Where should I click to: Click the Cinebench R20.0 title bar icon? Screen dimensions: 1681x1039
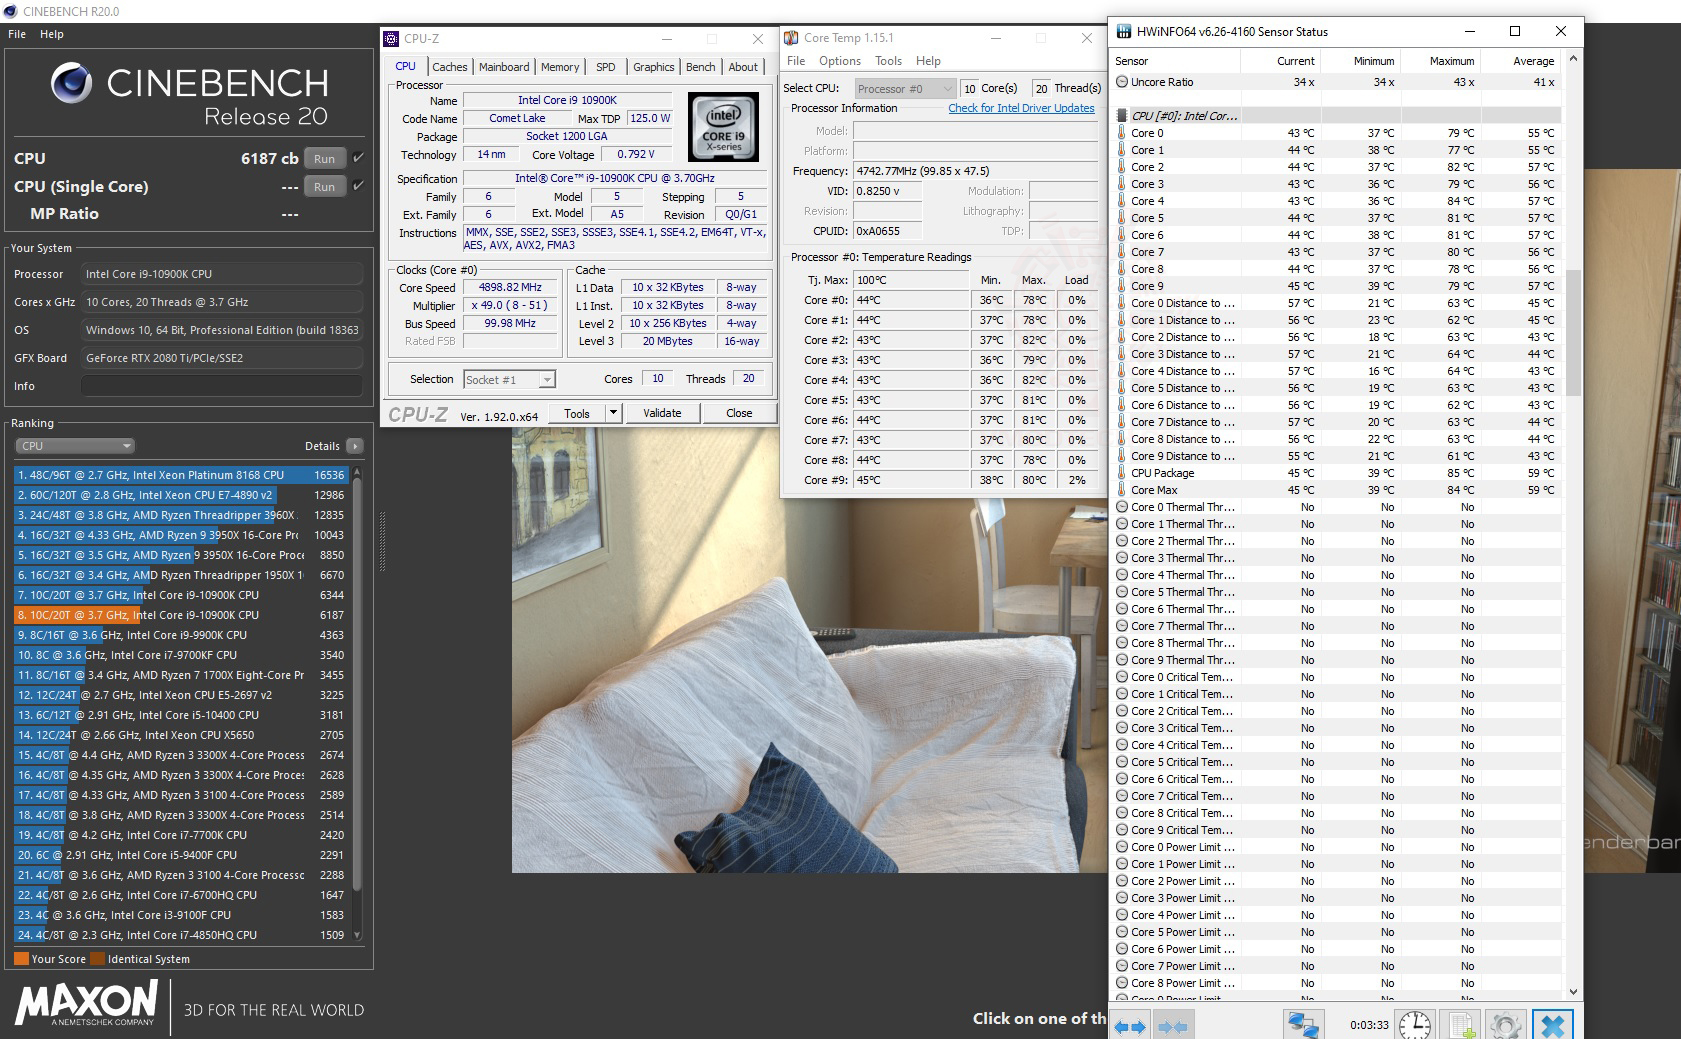click(11, 11)
